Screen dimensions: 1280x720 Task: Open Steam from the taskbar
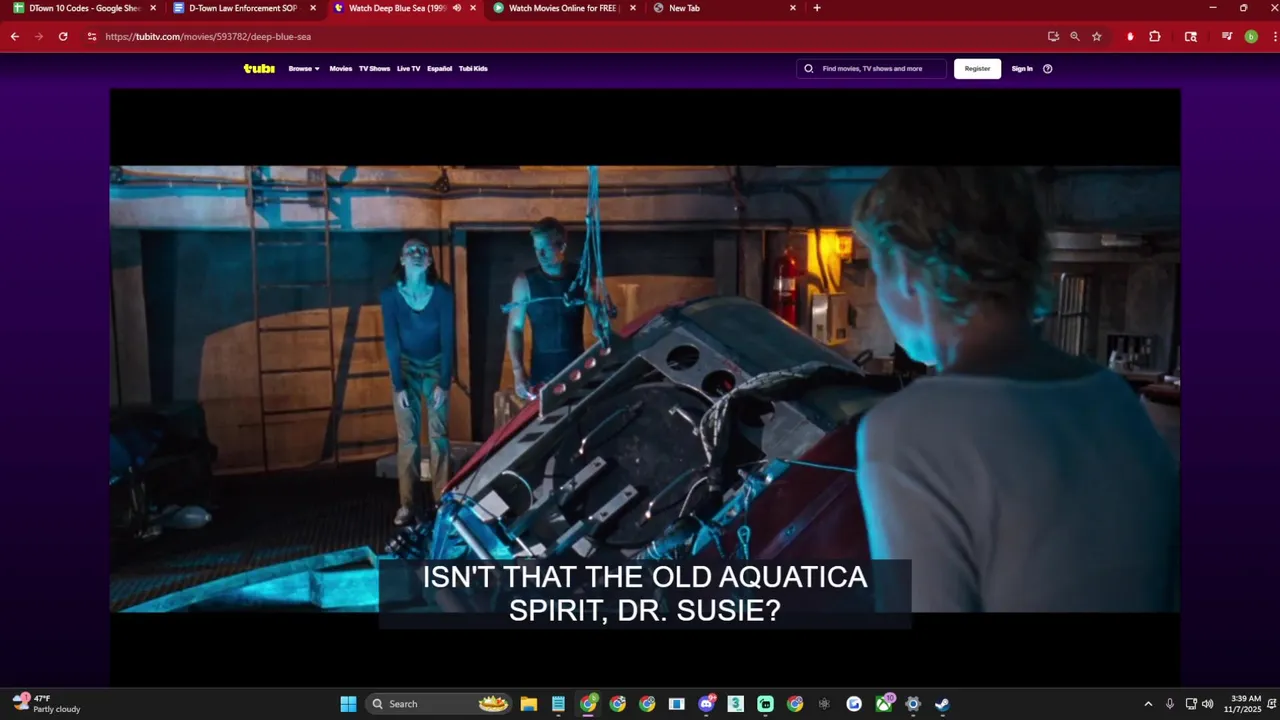[x=942, y=704]
